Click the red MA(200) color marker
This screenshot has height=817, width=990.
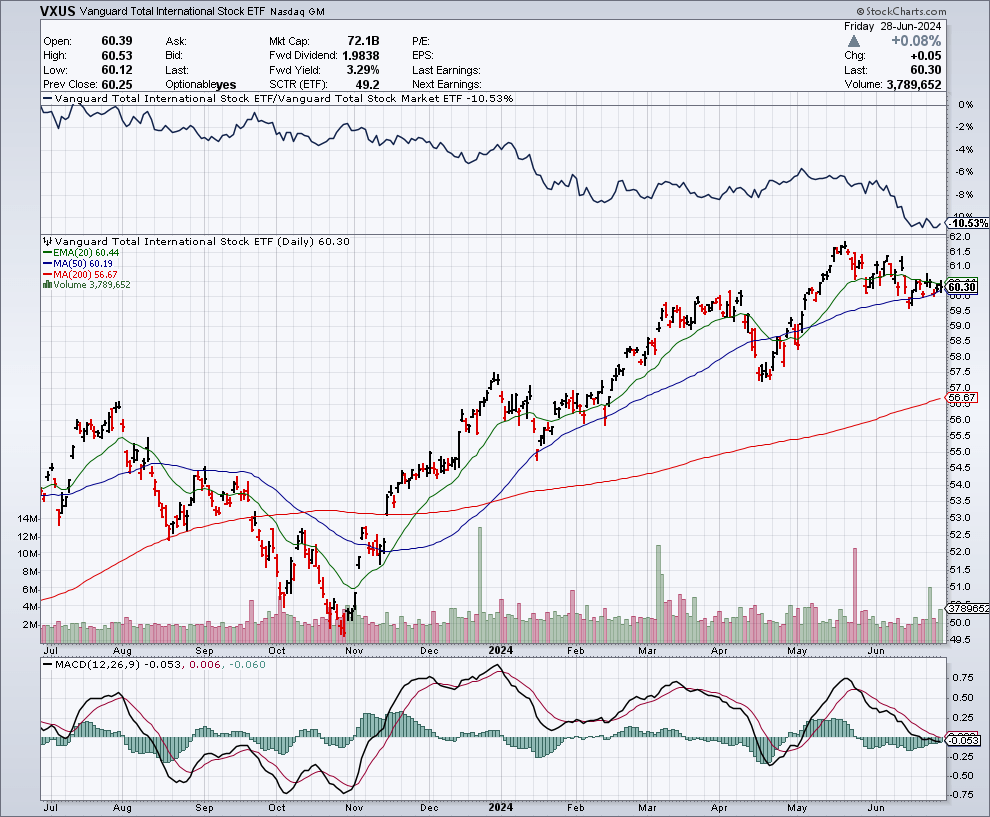tap(48, 274)
